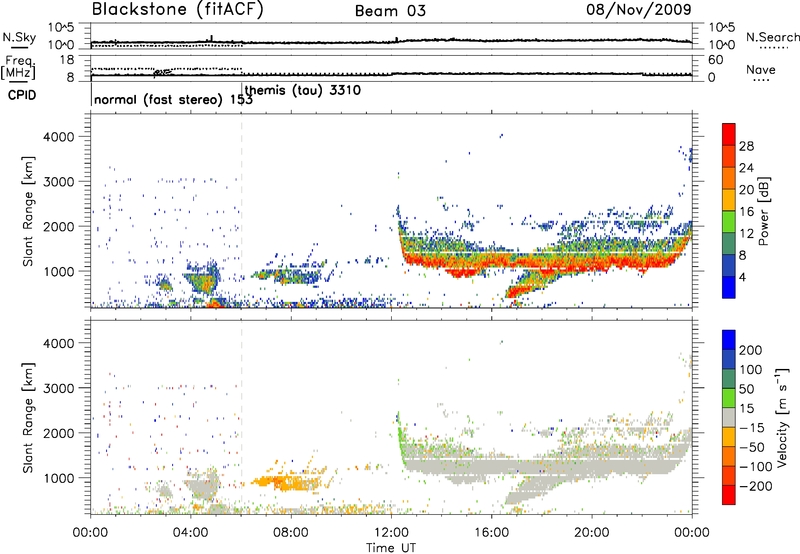Viewport: 800px width, 554px height.
Task: Click the 'N.Search' legend label
Action: click(x=772, y=37)
